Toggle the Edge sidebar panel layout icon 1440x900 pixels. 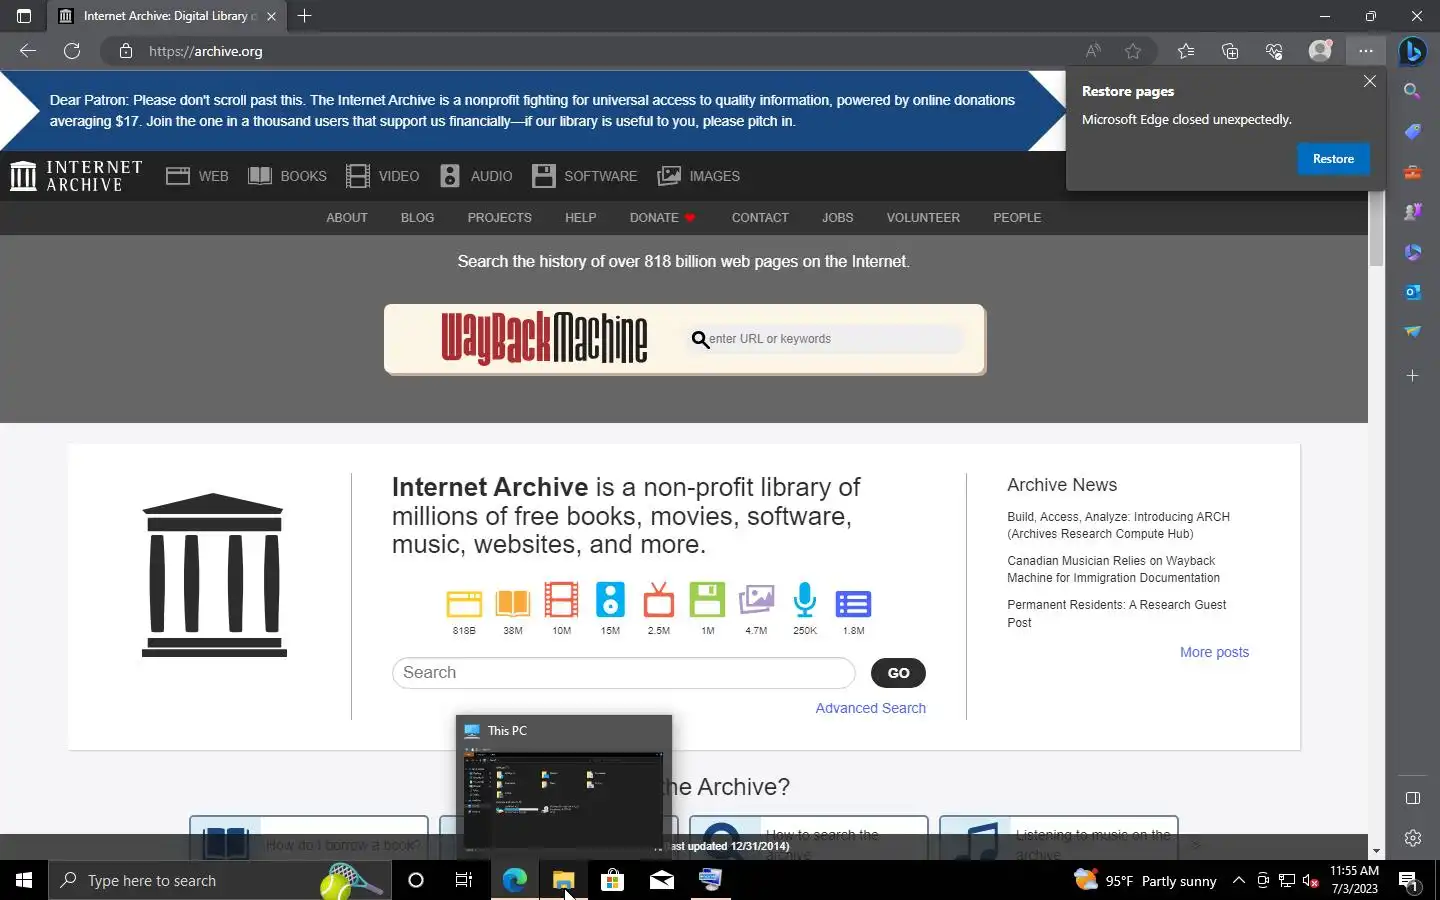[1412, 798]
